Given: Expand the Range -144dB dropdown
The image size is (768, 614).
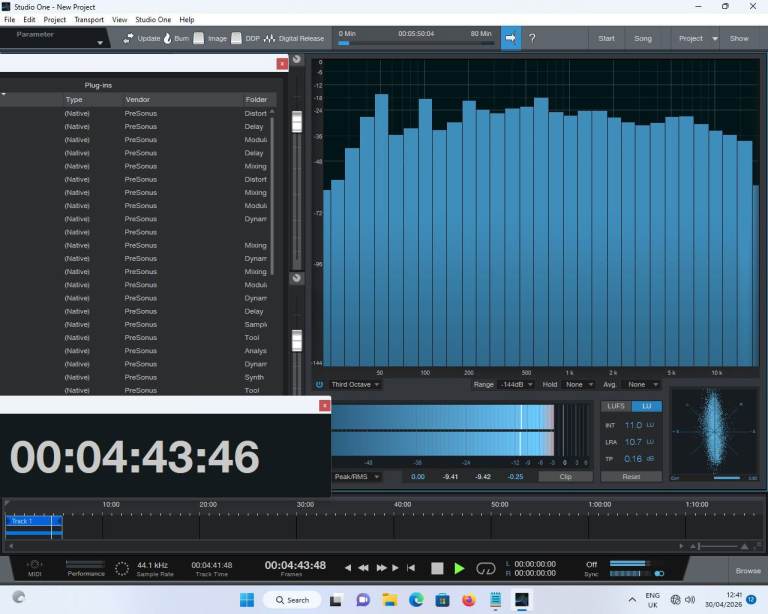Looking at the screenshot, I should [x=504, y=384].
